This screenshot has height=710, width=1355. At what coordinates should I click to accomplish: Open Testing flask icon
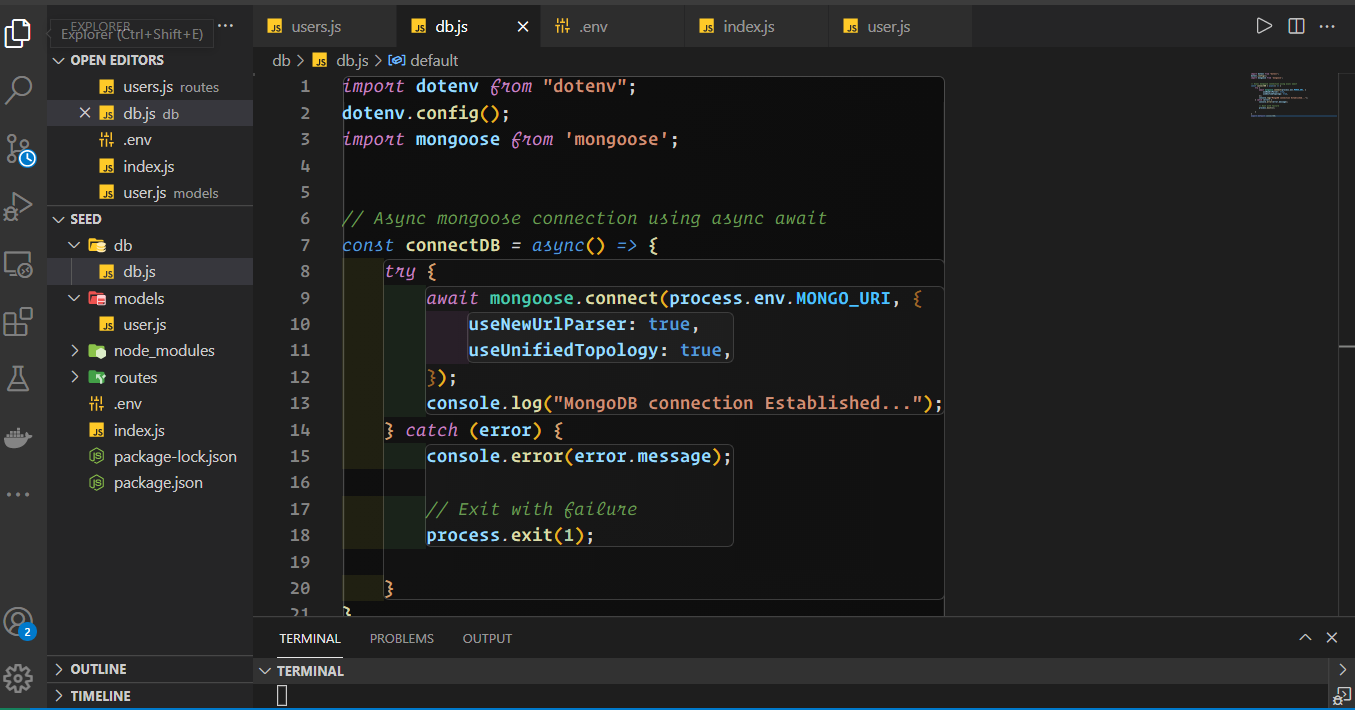point(19,379)
